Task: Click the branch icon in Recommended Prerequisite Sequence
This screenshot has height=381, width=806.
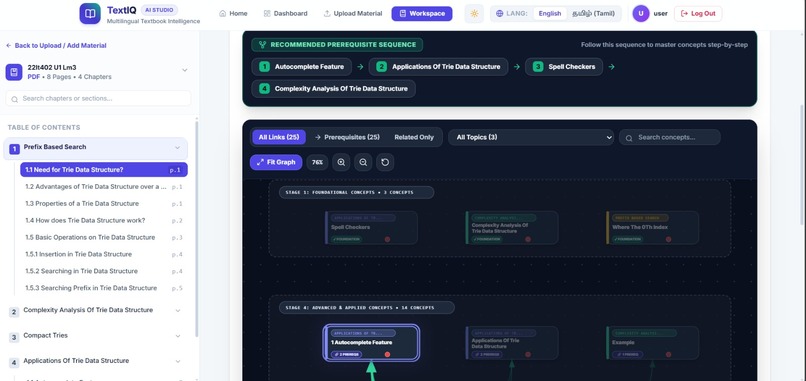Action: point(263,45)
